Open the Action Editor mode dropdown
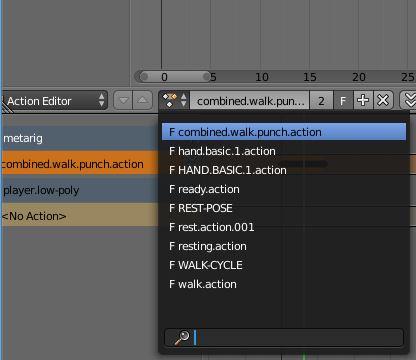The image size is (416, 360). 55,100
